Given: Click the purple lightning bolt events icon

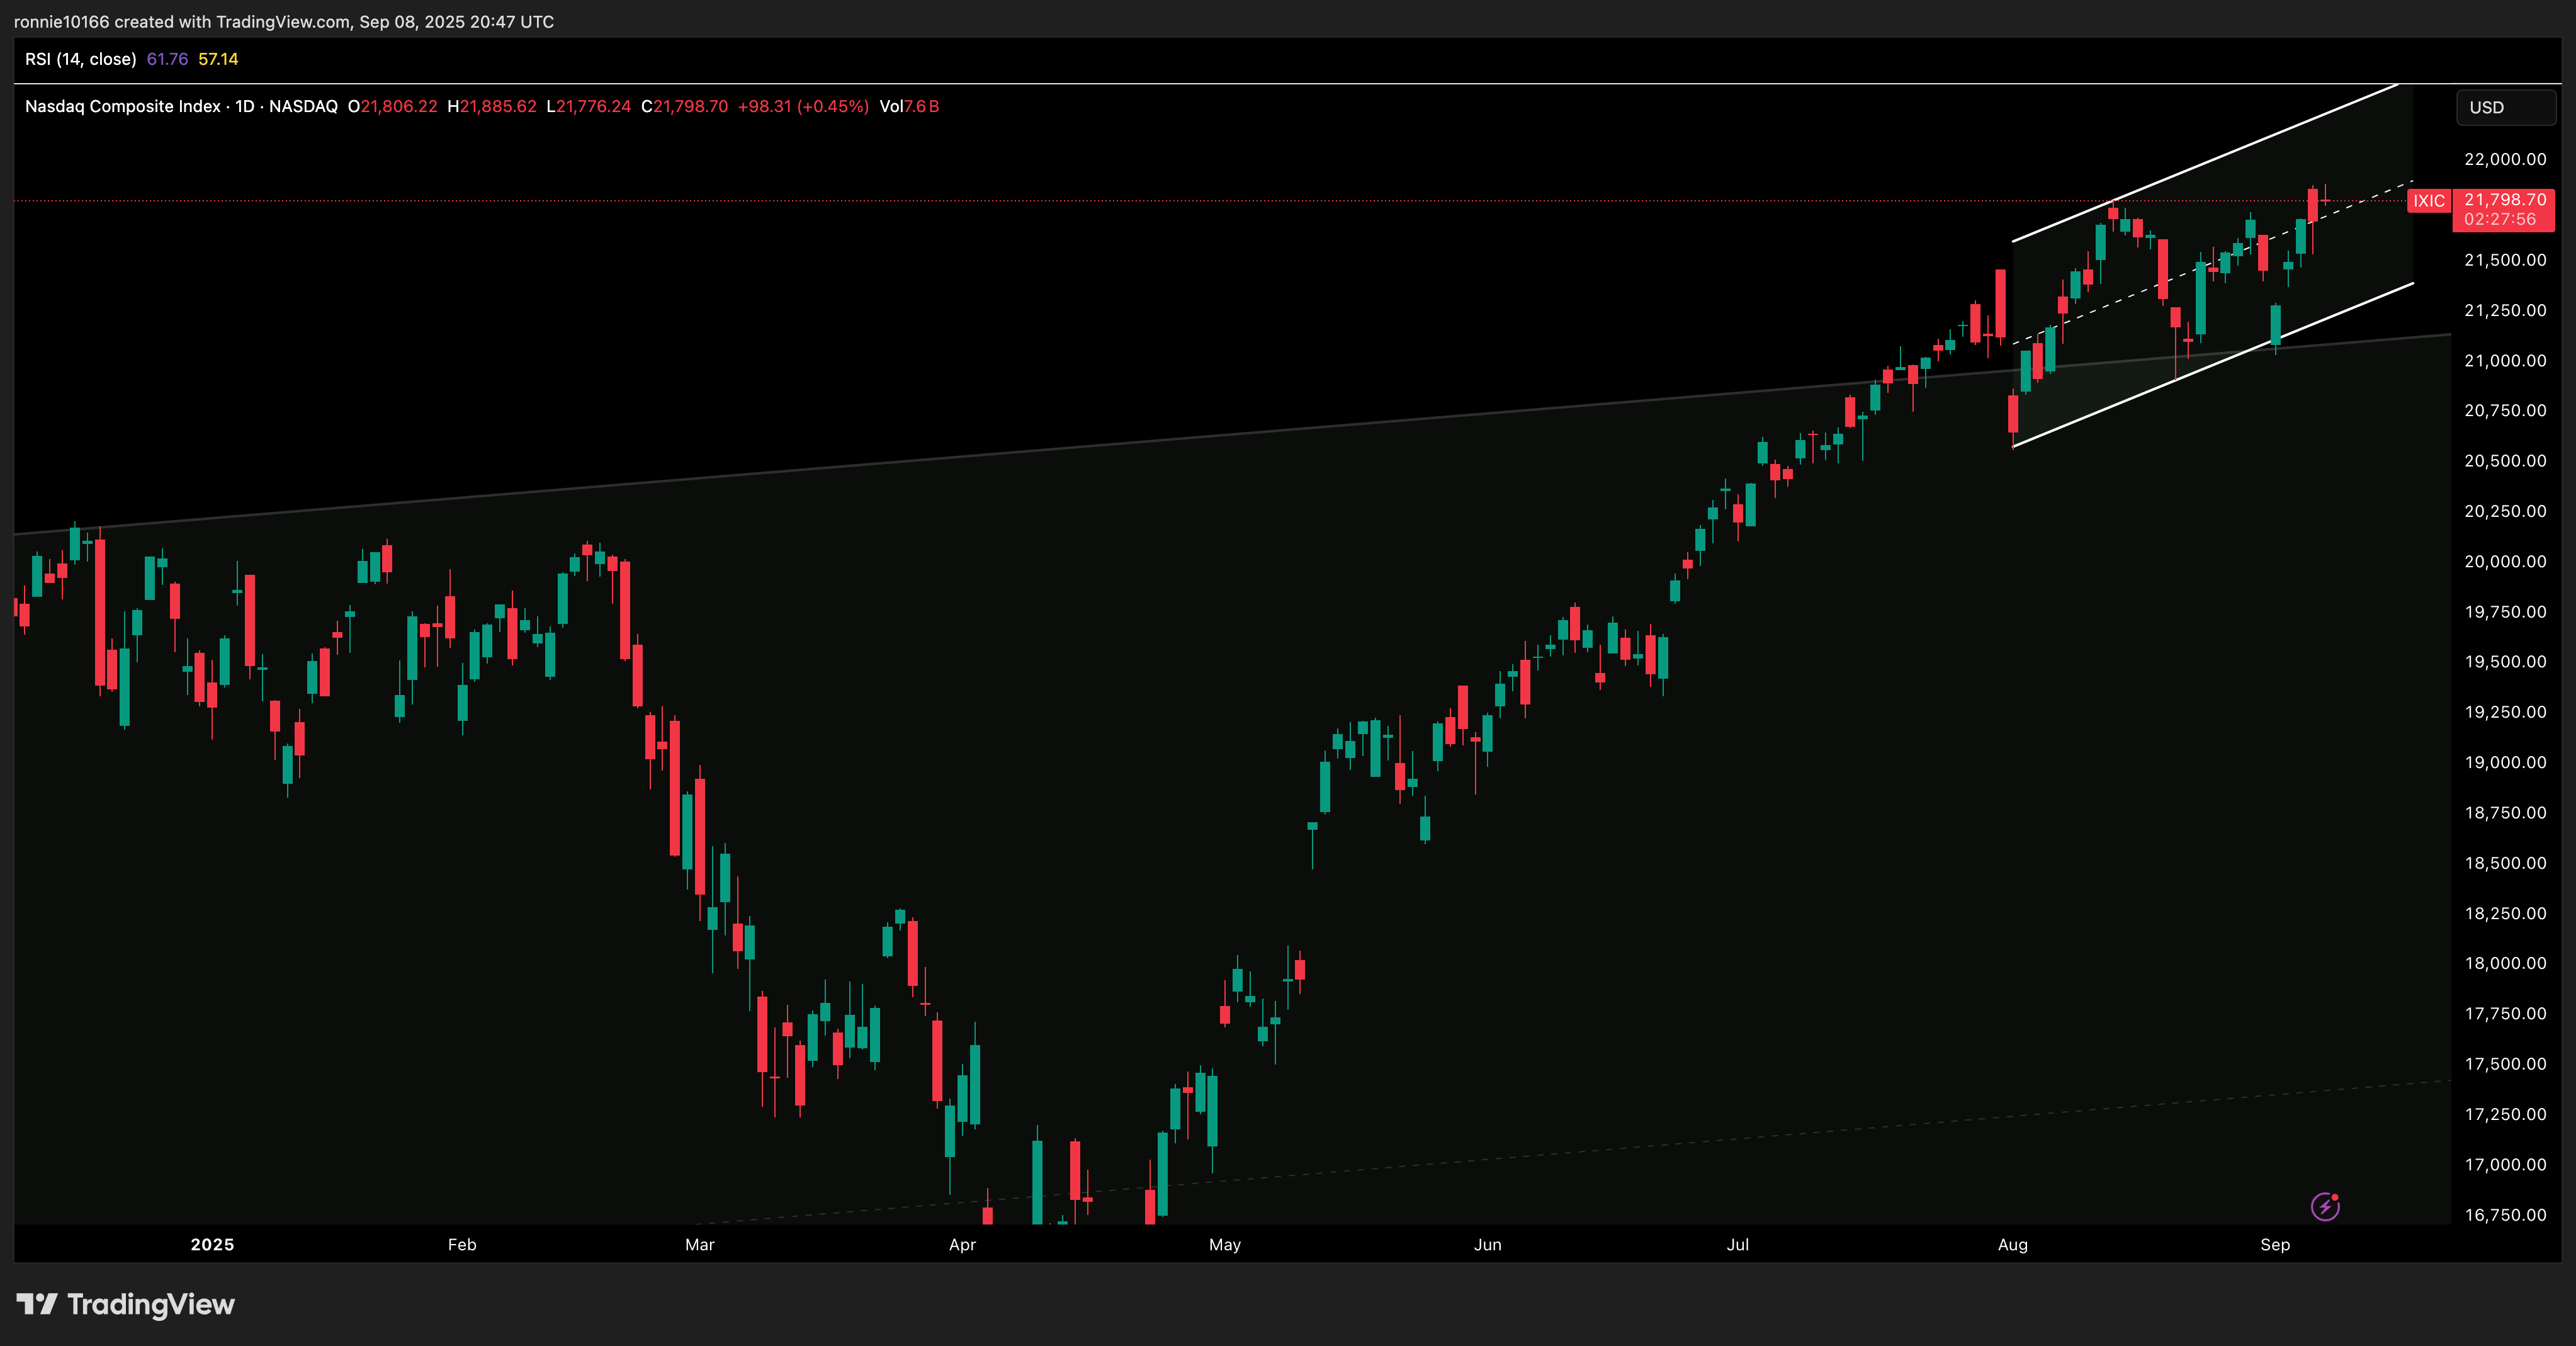Looking at the screenshot, I should (2325, 1207).
